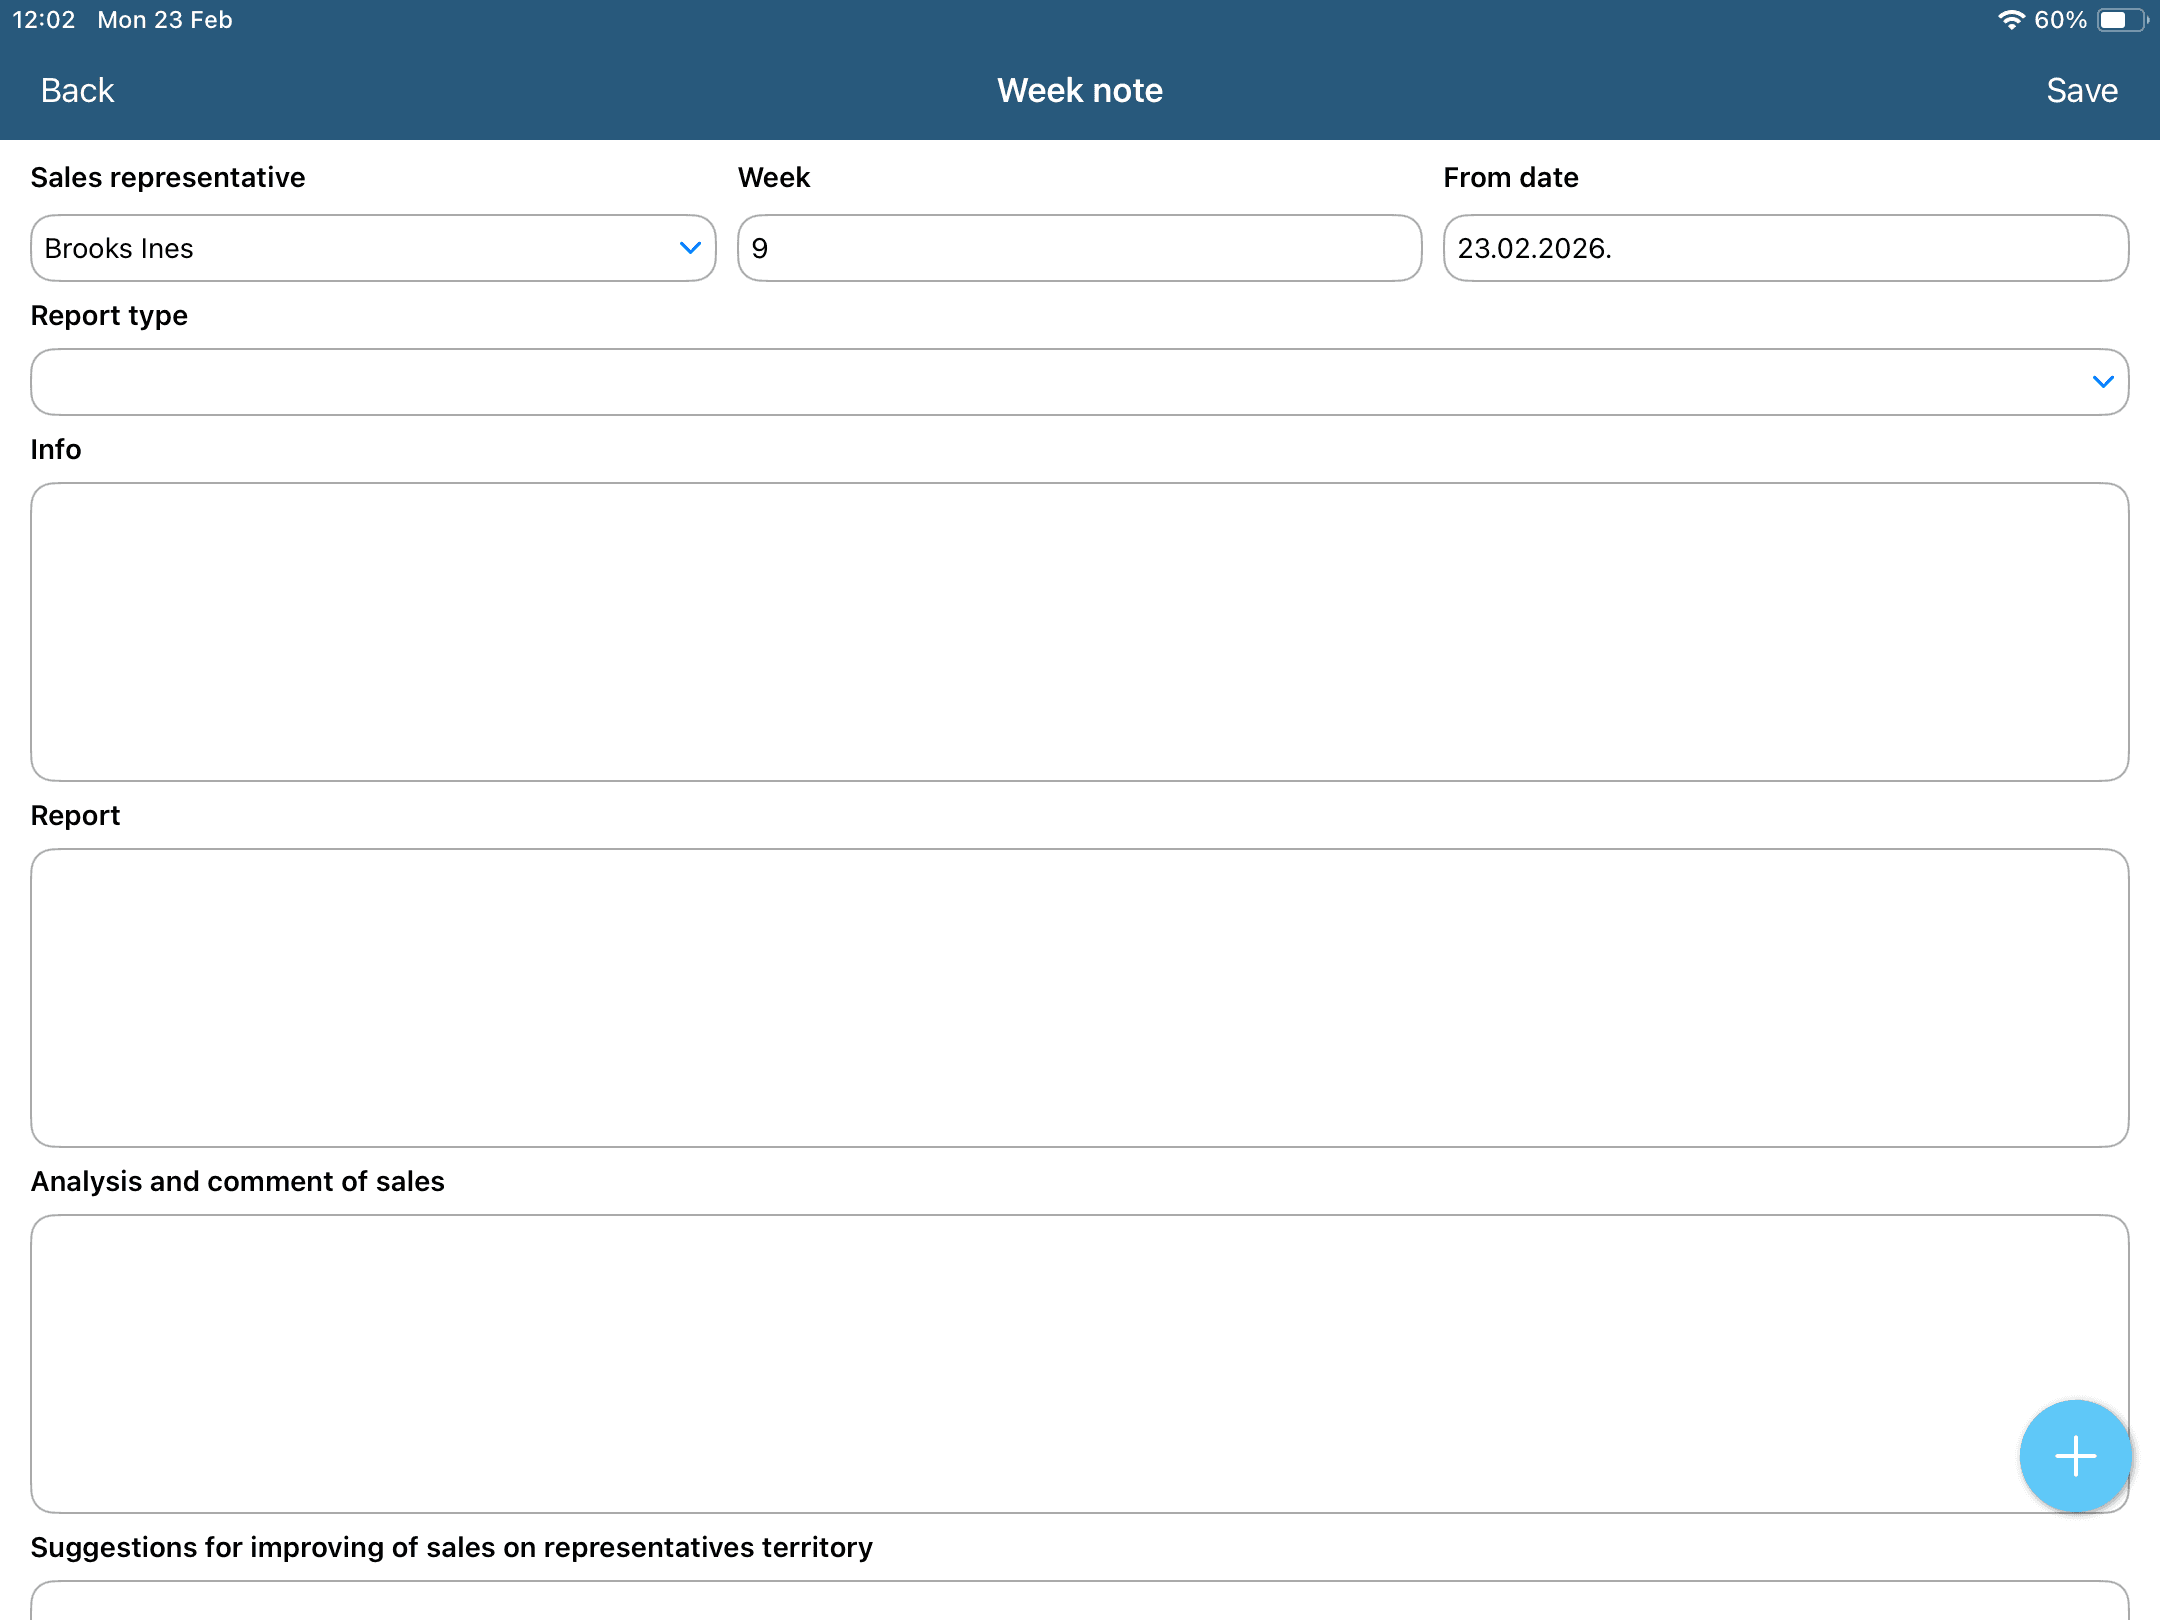Save the week note
Screen dimensions: 2160x1620
(2082, 91)
